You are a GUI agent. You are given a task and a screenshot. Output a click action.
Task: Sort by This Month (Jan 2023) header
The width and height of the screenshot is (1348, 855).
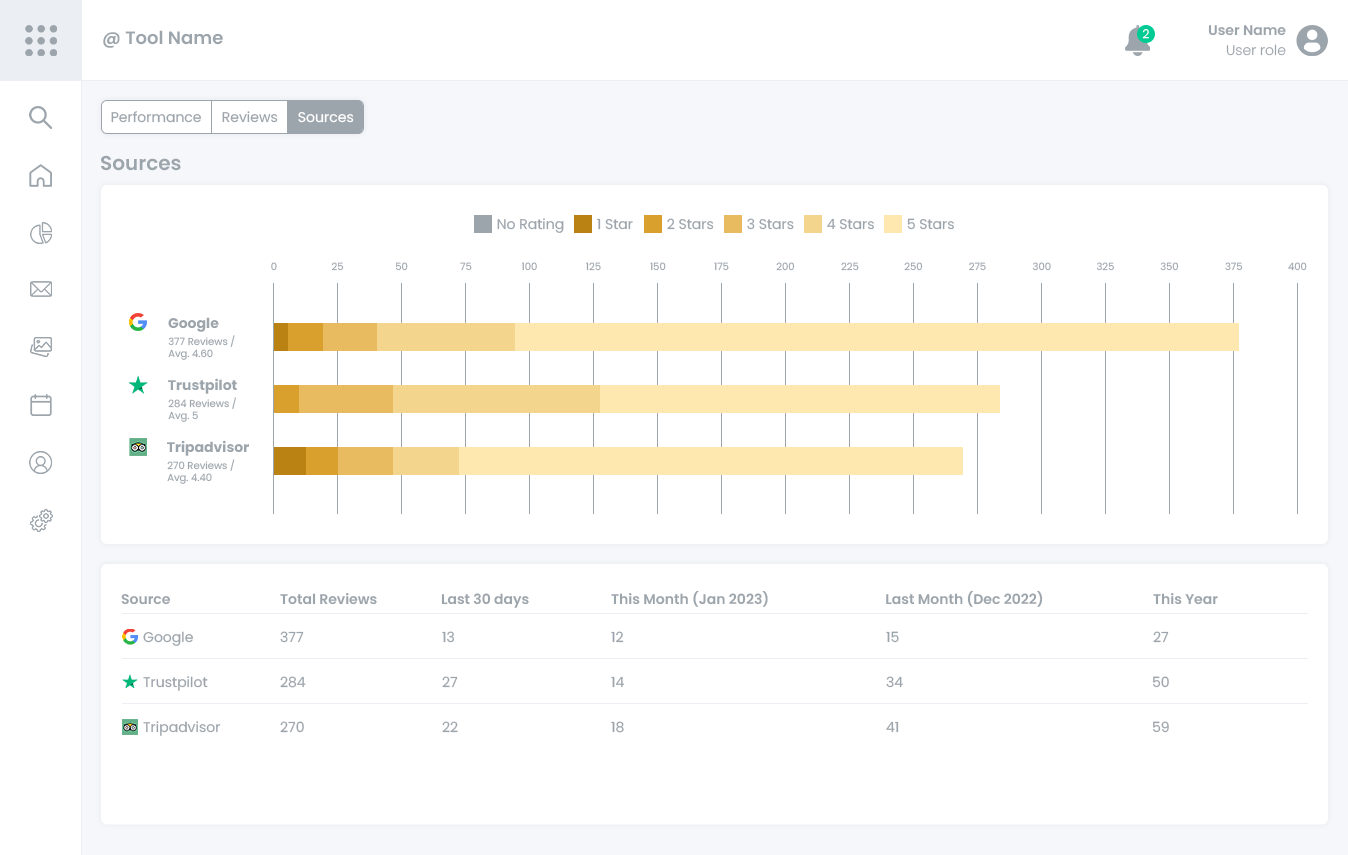pos(690,599)
